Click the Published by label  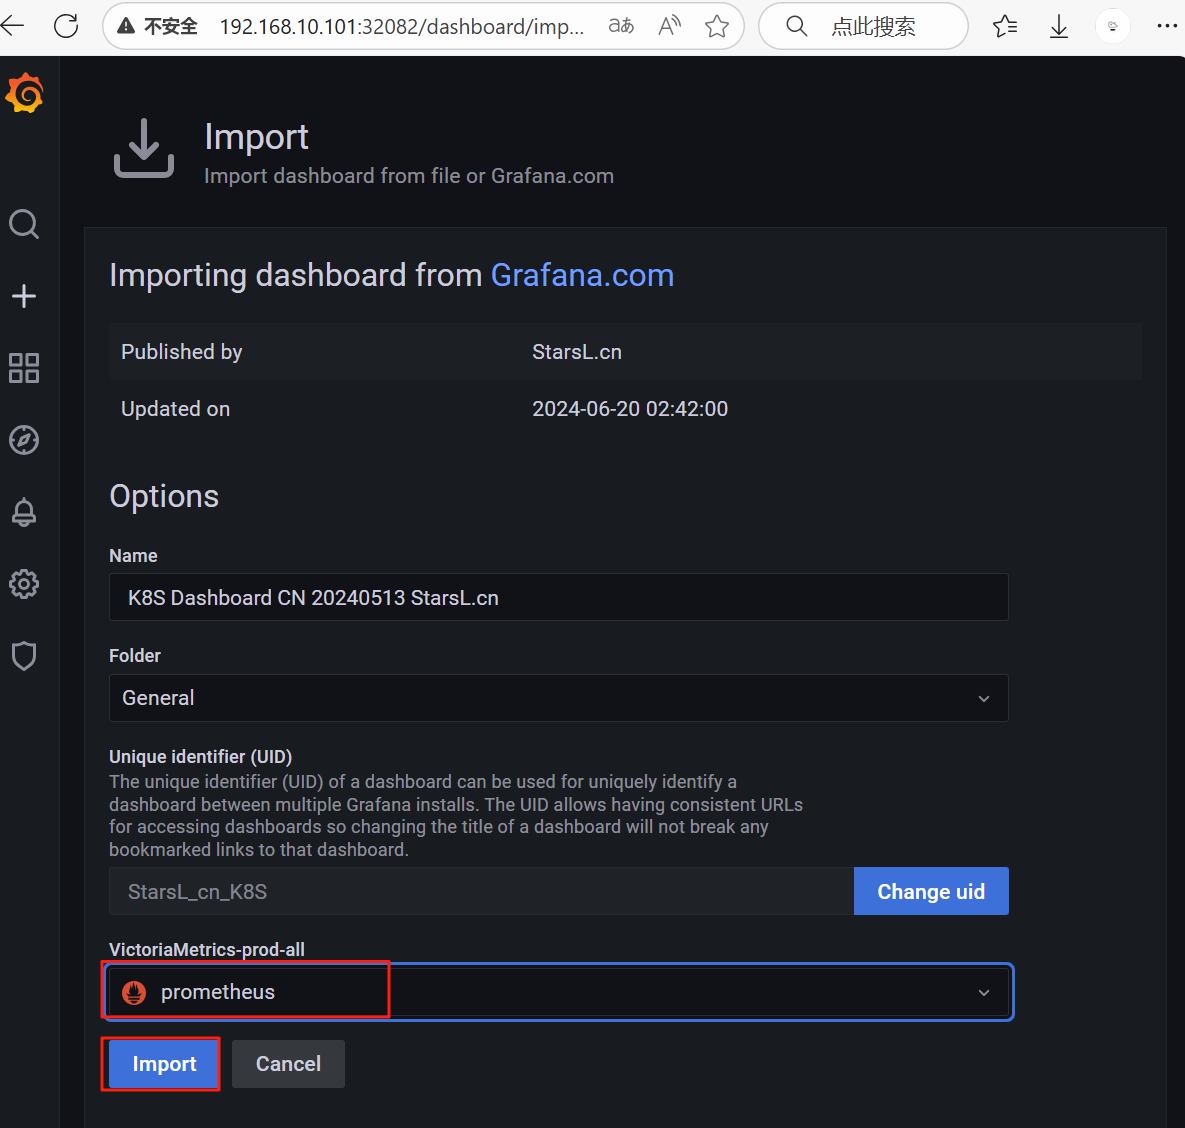coord(181,352)
